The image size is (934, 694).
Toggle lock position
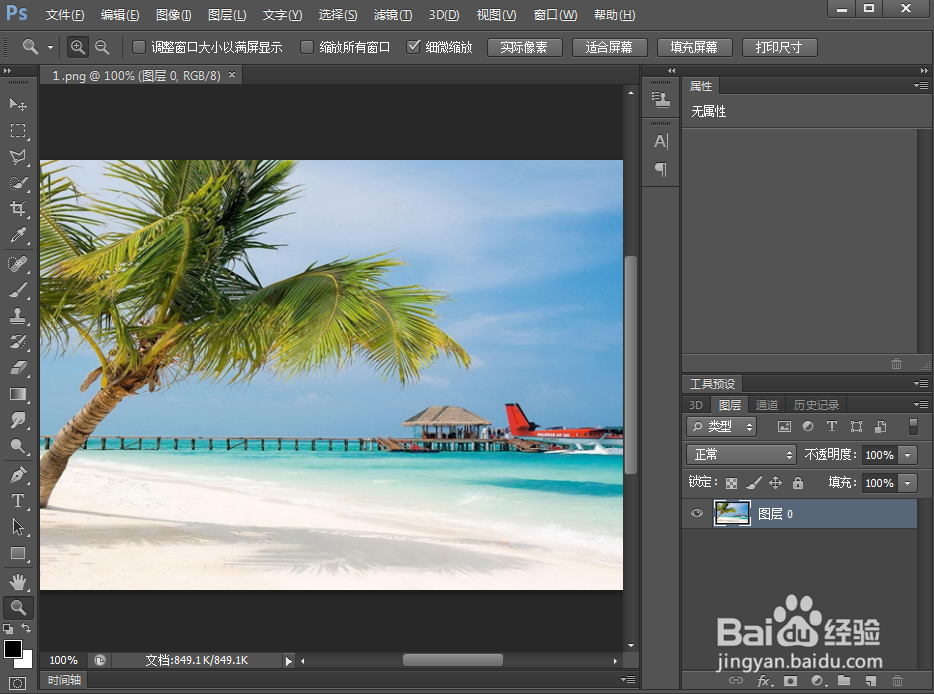pyautogui.click(x=776, y=483)
